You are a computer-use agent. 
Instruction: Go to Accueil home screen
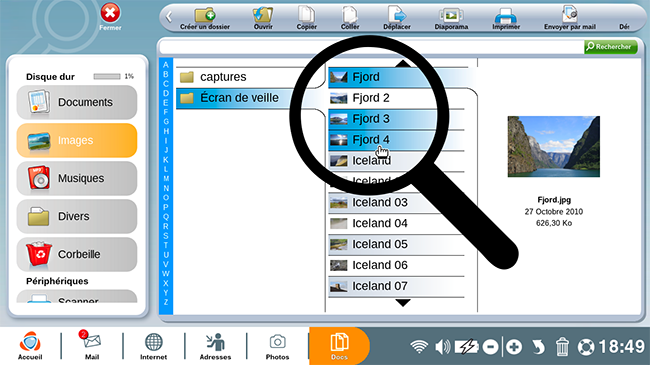tap(30, 346)
